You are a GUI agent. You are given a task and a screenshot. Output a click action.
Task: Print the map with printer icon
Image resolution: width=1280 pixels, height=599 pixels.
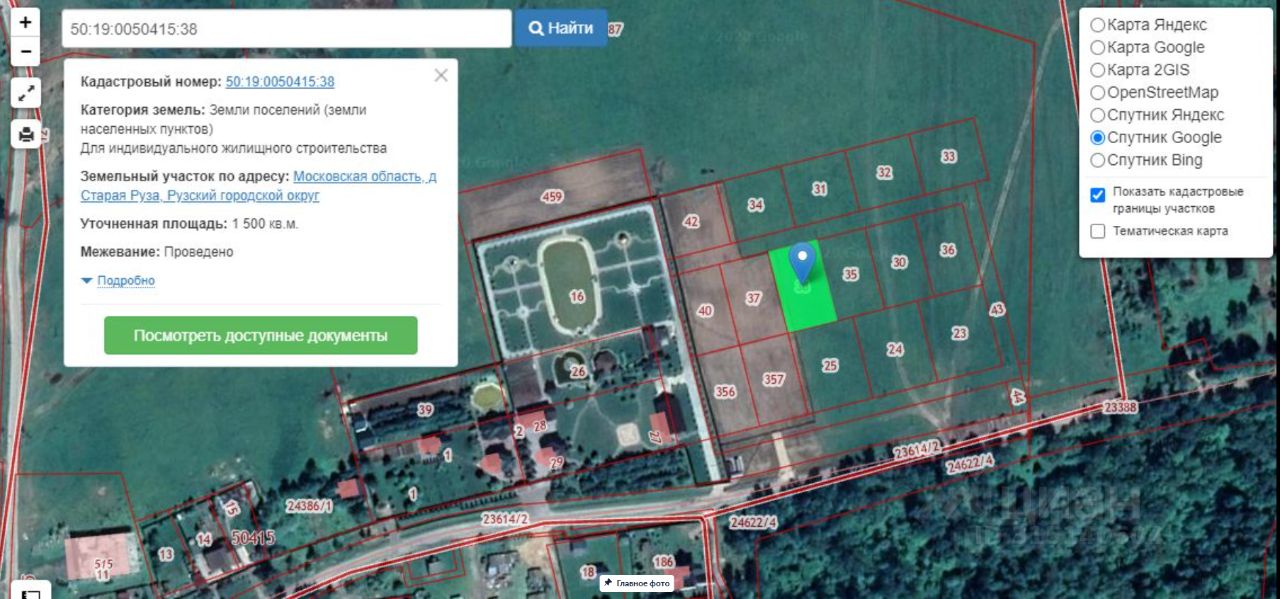(26, 135)
